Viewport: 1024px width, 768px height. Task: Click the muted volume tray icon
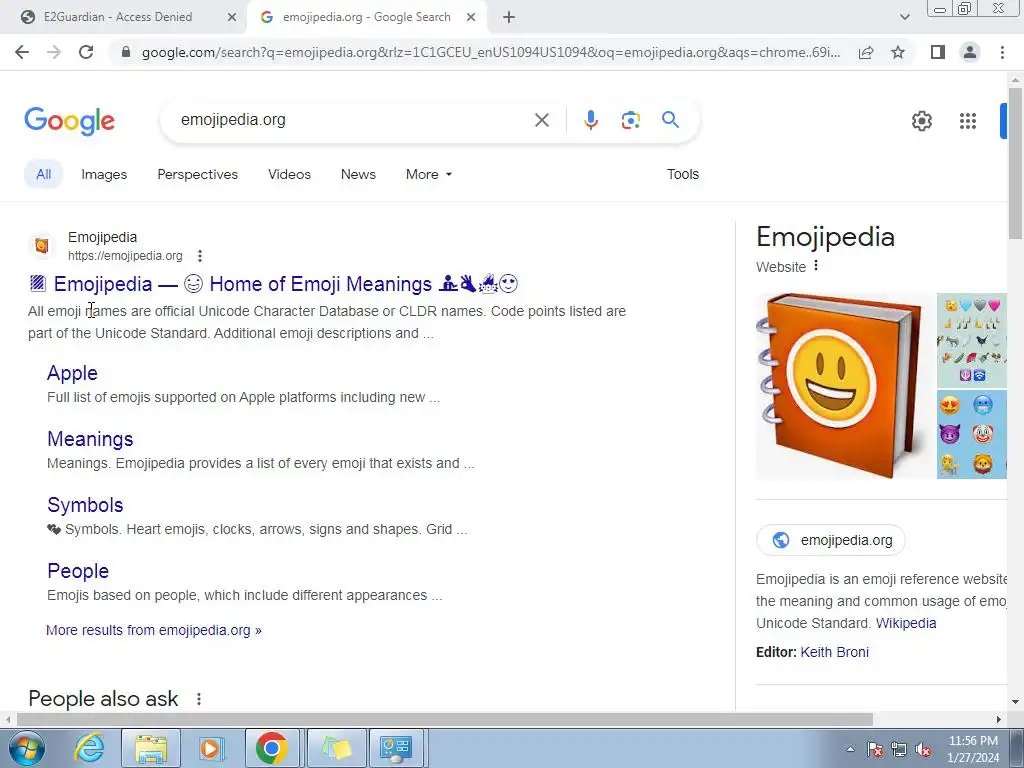click(923, 750)
